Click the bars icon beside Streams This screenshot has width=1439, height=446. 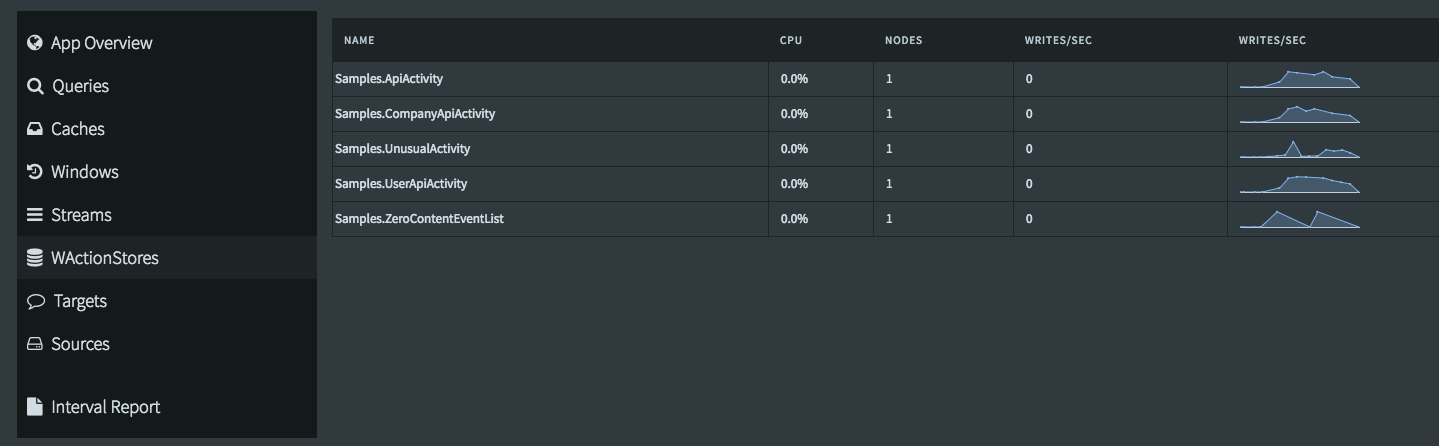35,215
